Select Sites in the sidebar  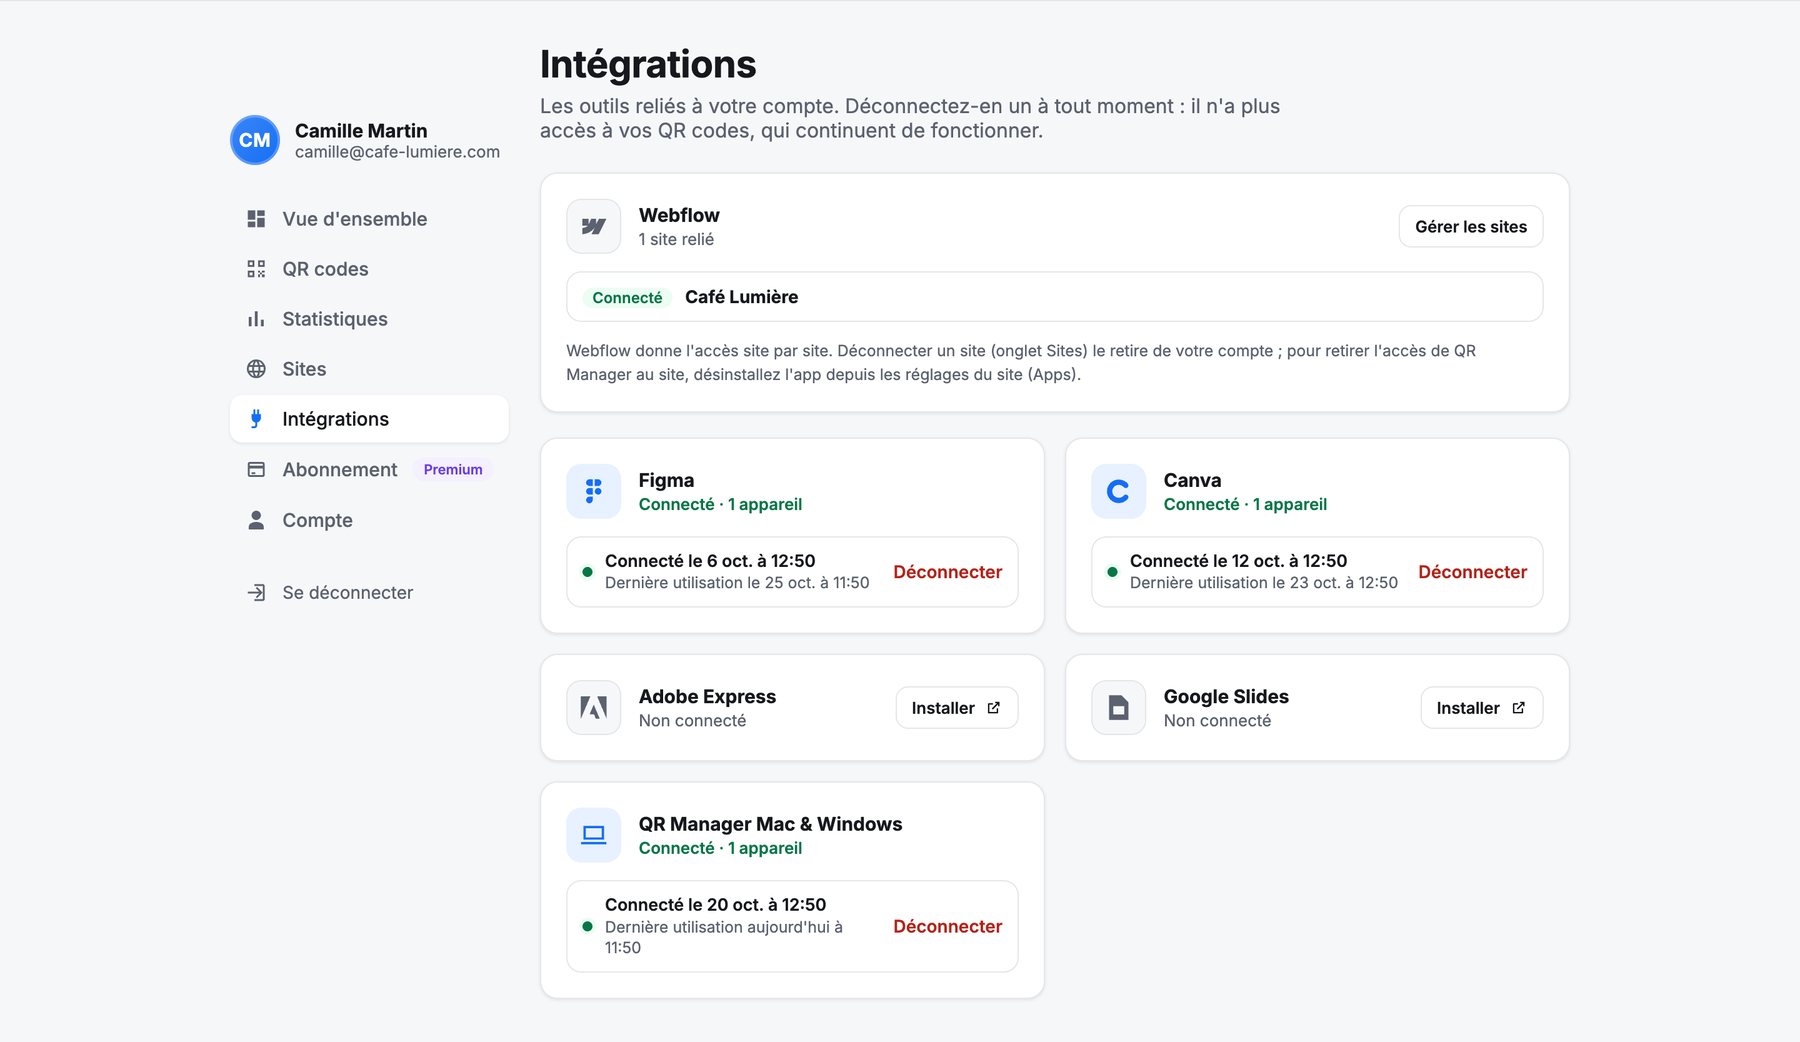(x=369, y=369)
